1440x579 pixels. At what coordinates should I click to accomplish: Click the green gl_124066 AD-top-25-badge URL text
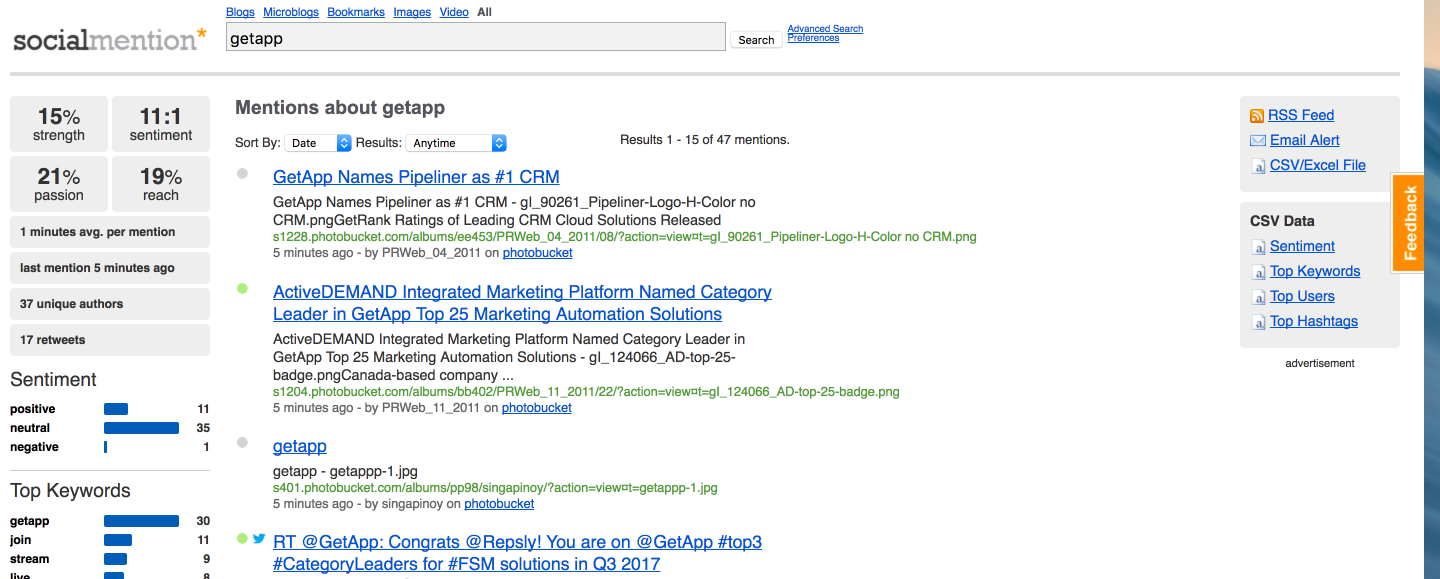[x=586, y=392]
